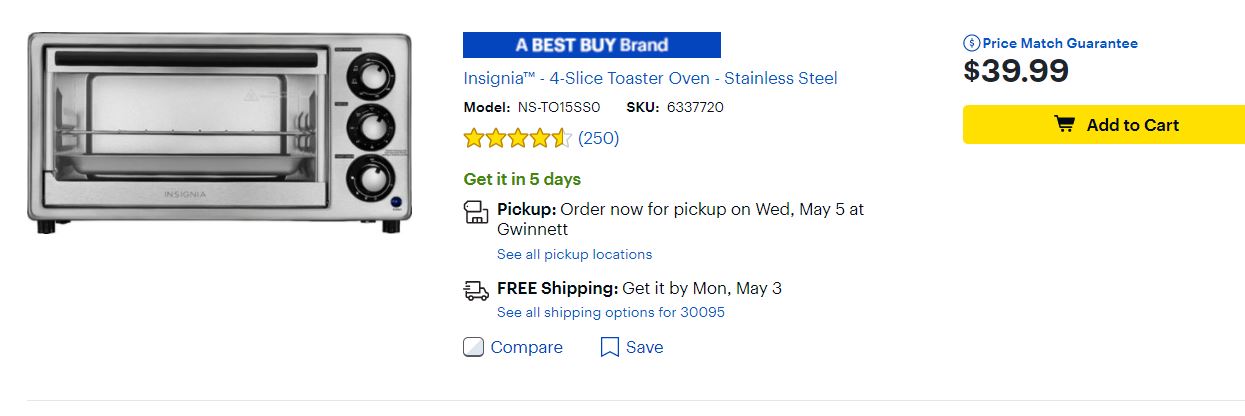Click the toaster oven product image
This screenshot has height=416, width=1245.
point(219,131)
